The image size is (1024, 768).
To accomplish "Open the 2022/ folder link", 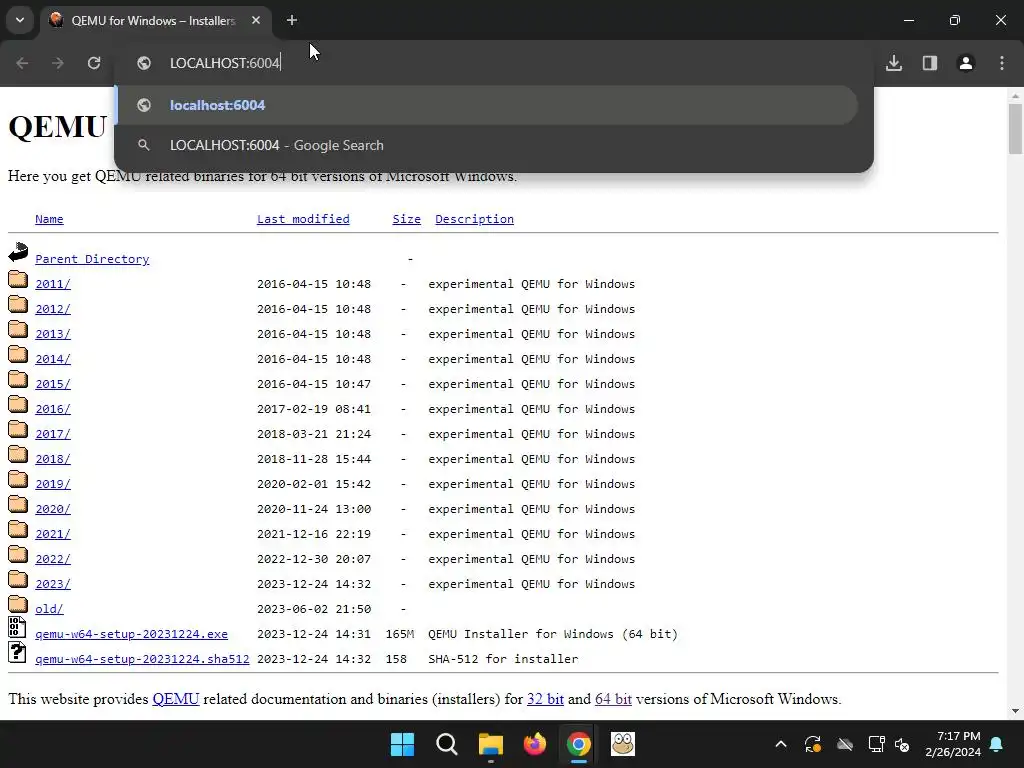I will [x=53, y=559].
